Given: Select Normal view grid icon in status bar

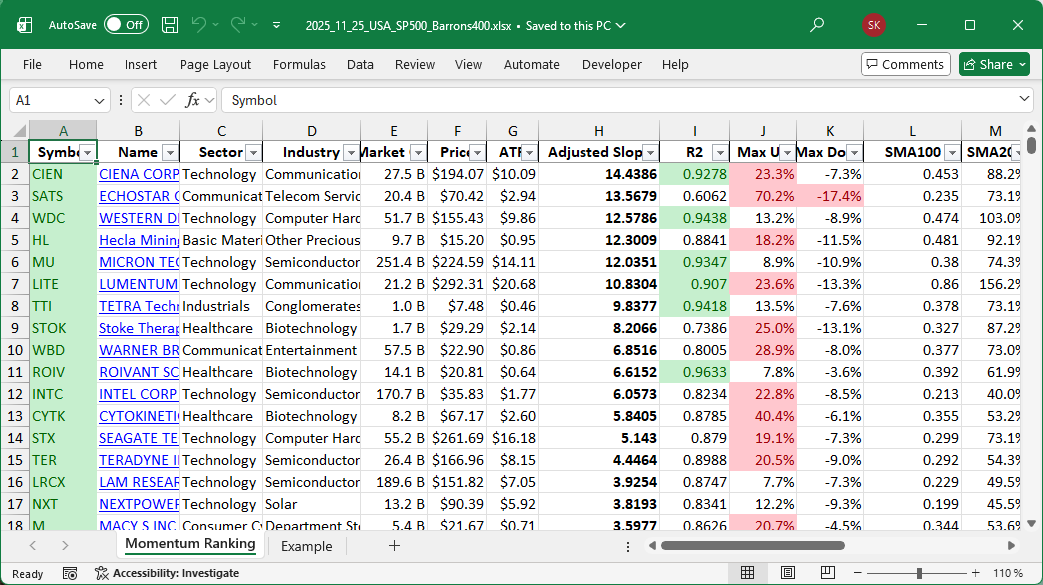Looking at the screenshot, I should click(747, 573).
